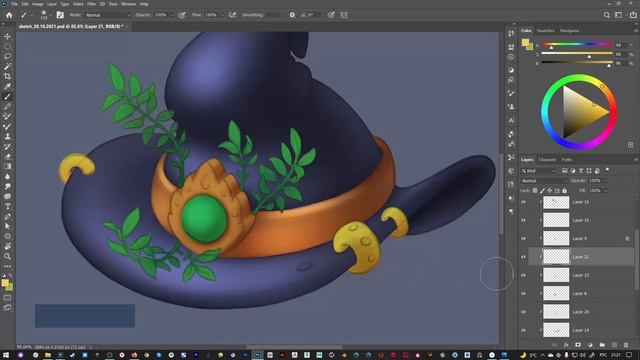The width and height of the screenshot is (640, 360).
Task: Select the Crop tool
Action: (7, 76)
